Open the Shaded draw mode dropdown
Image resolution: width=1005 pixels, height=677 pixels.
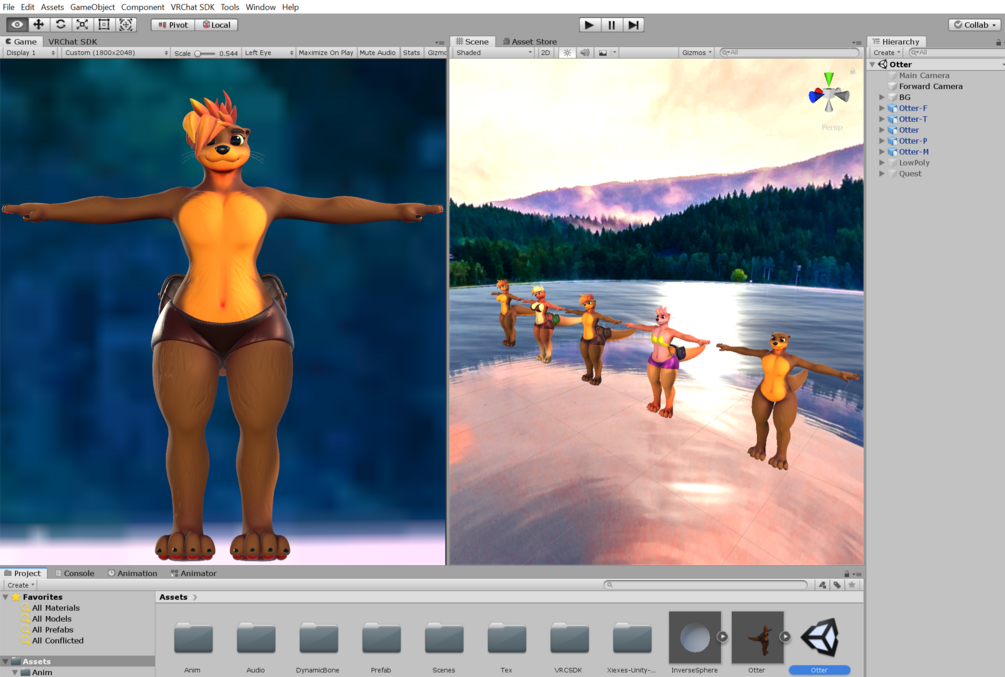tap(494, 53)
